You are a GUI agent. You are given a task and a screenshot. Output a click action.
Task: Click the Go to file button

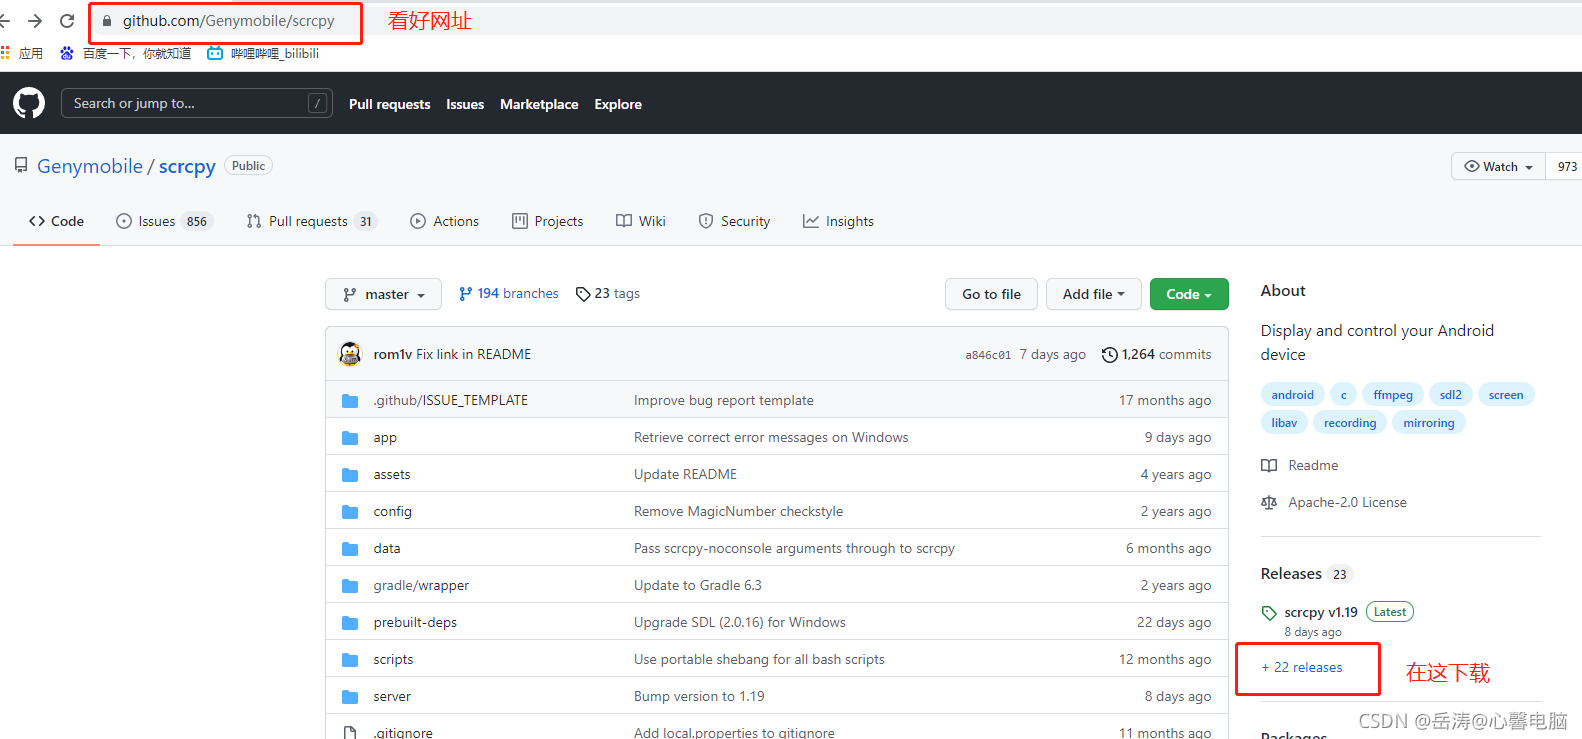(991, 294)
